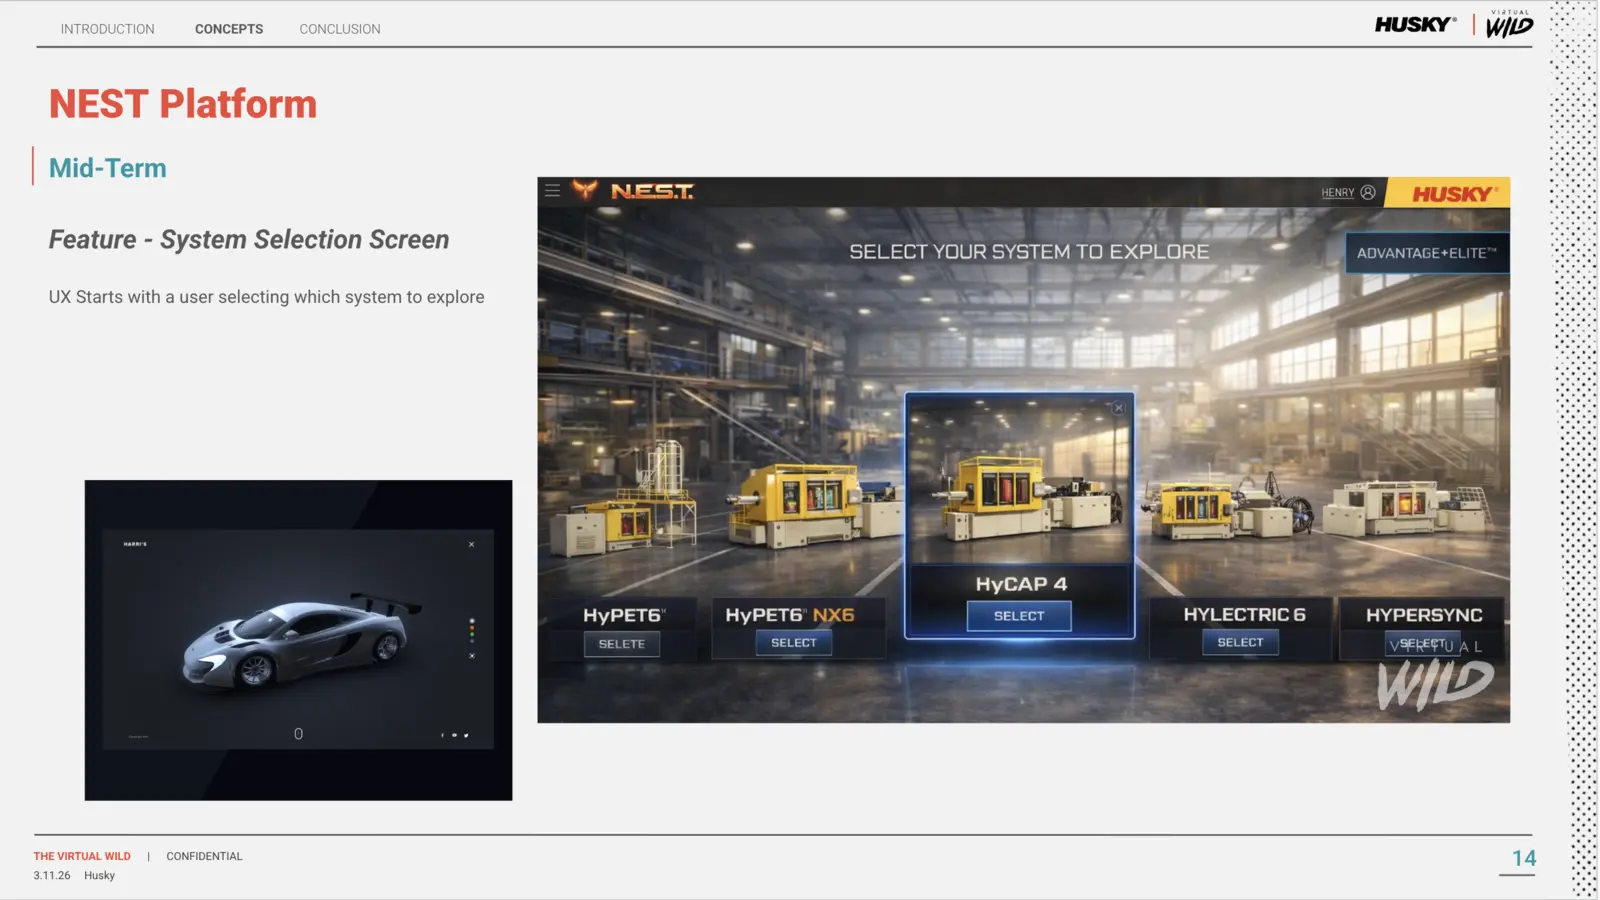Open the sports car reference image

click(x=298, y=640)
